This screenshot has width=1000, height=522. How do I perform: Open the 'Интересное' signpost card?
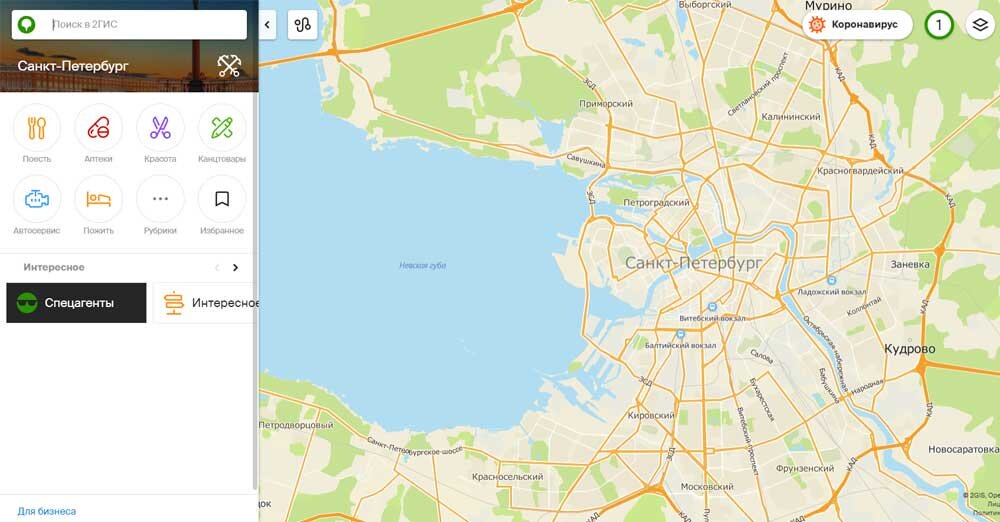(x=207, y=302)
